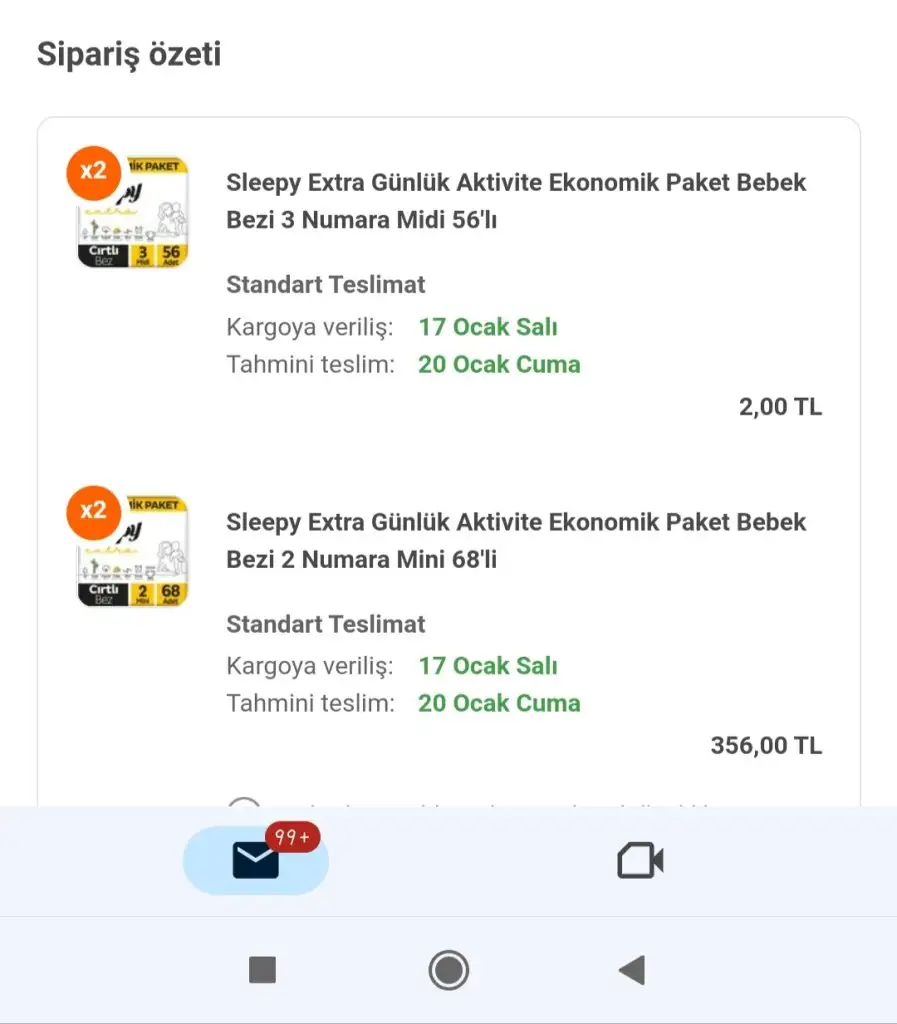Open Sleepy Extra 3 Numara Midi 56'lı title
Viewport: 897px width, 1024px height.
(x=516, y=201)
